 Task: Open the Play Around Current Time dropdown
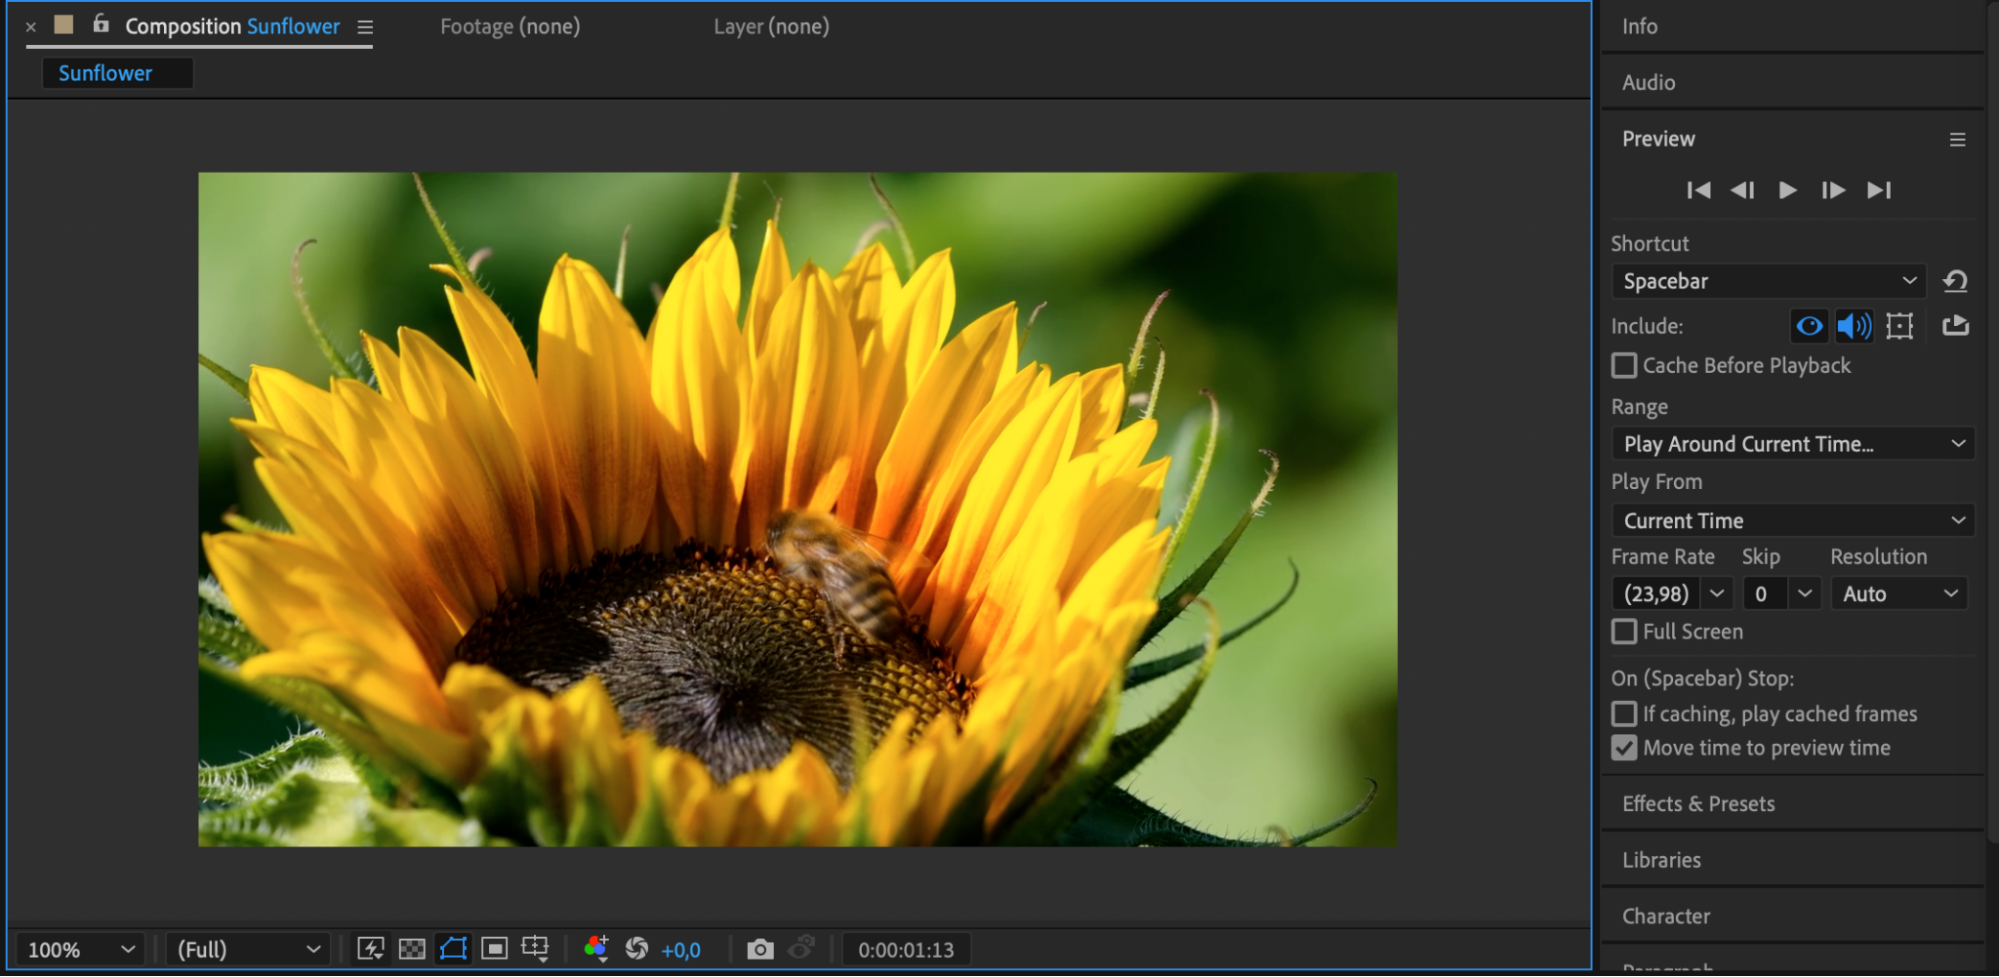(x=1792, y=444)
